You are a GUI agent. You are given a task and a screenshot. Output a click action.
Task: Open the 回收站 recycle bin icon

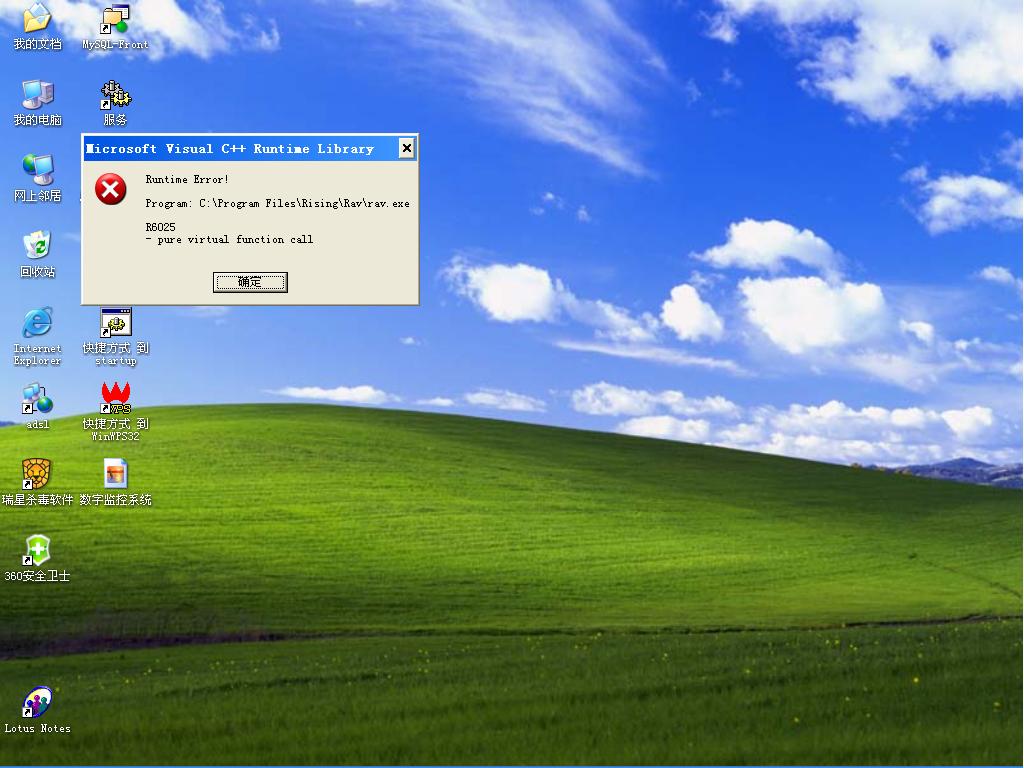coord(37,246)
